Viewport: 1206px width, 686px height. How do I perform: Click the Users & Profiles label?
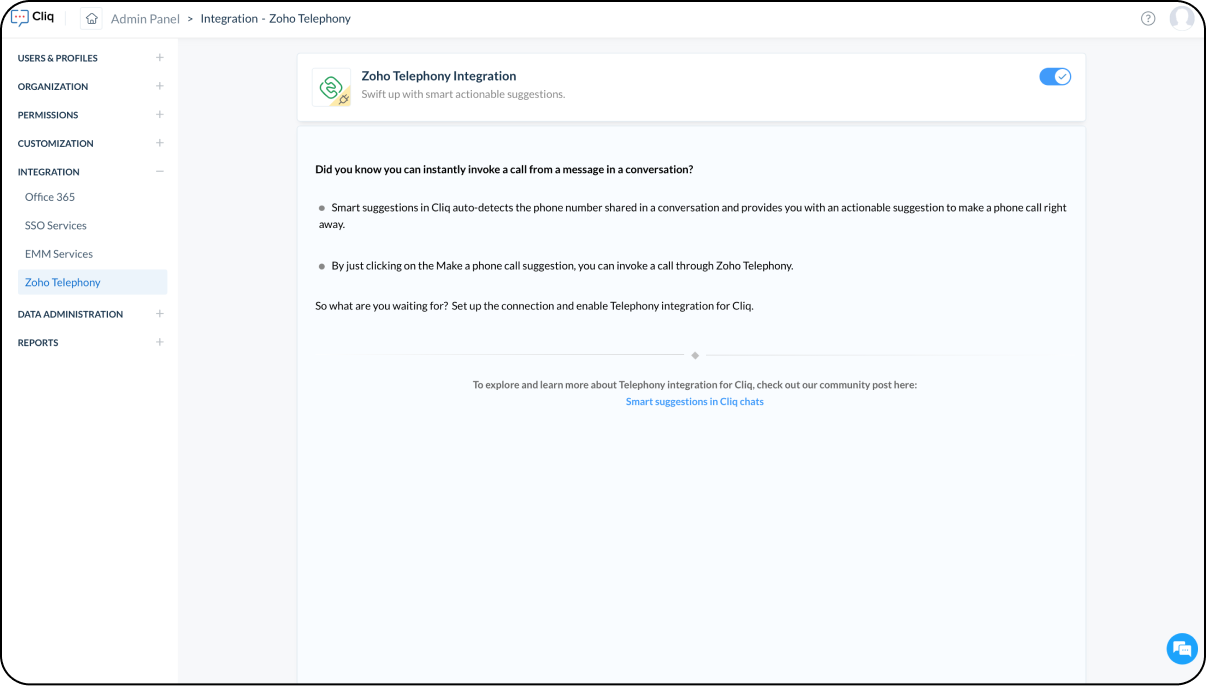[58, 58]
